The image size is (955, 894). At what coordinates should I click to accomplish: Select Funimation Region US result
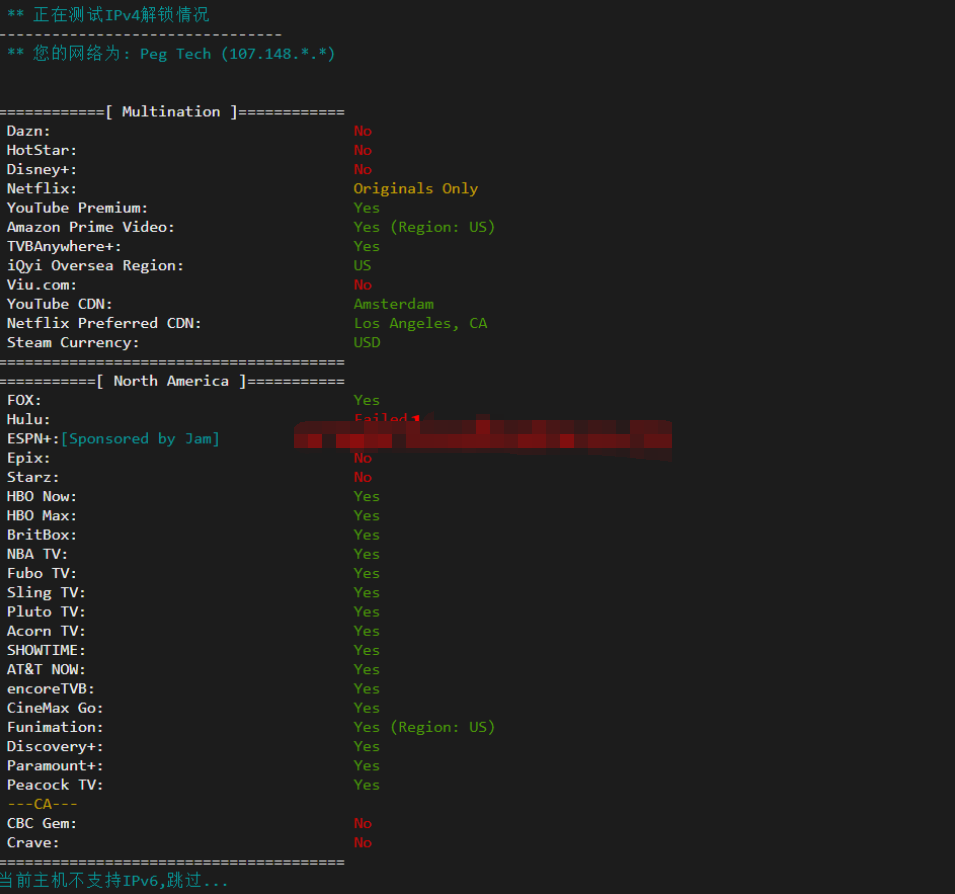[x=425, y=727]
